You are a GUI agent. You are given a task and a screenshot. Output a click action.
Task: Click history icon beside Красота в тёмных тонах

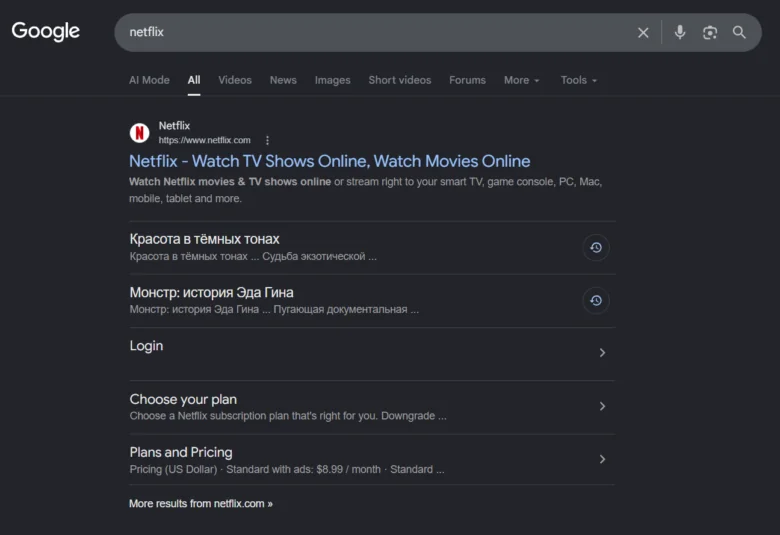[596, 247]
